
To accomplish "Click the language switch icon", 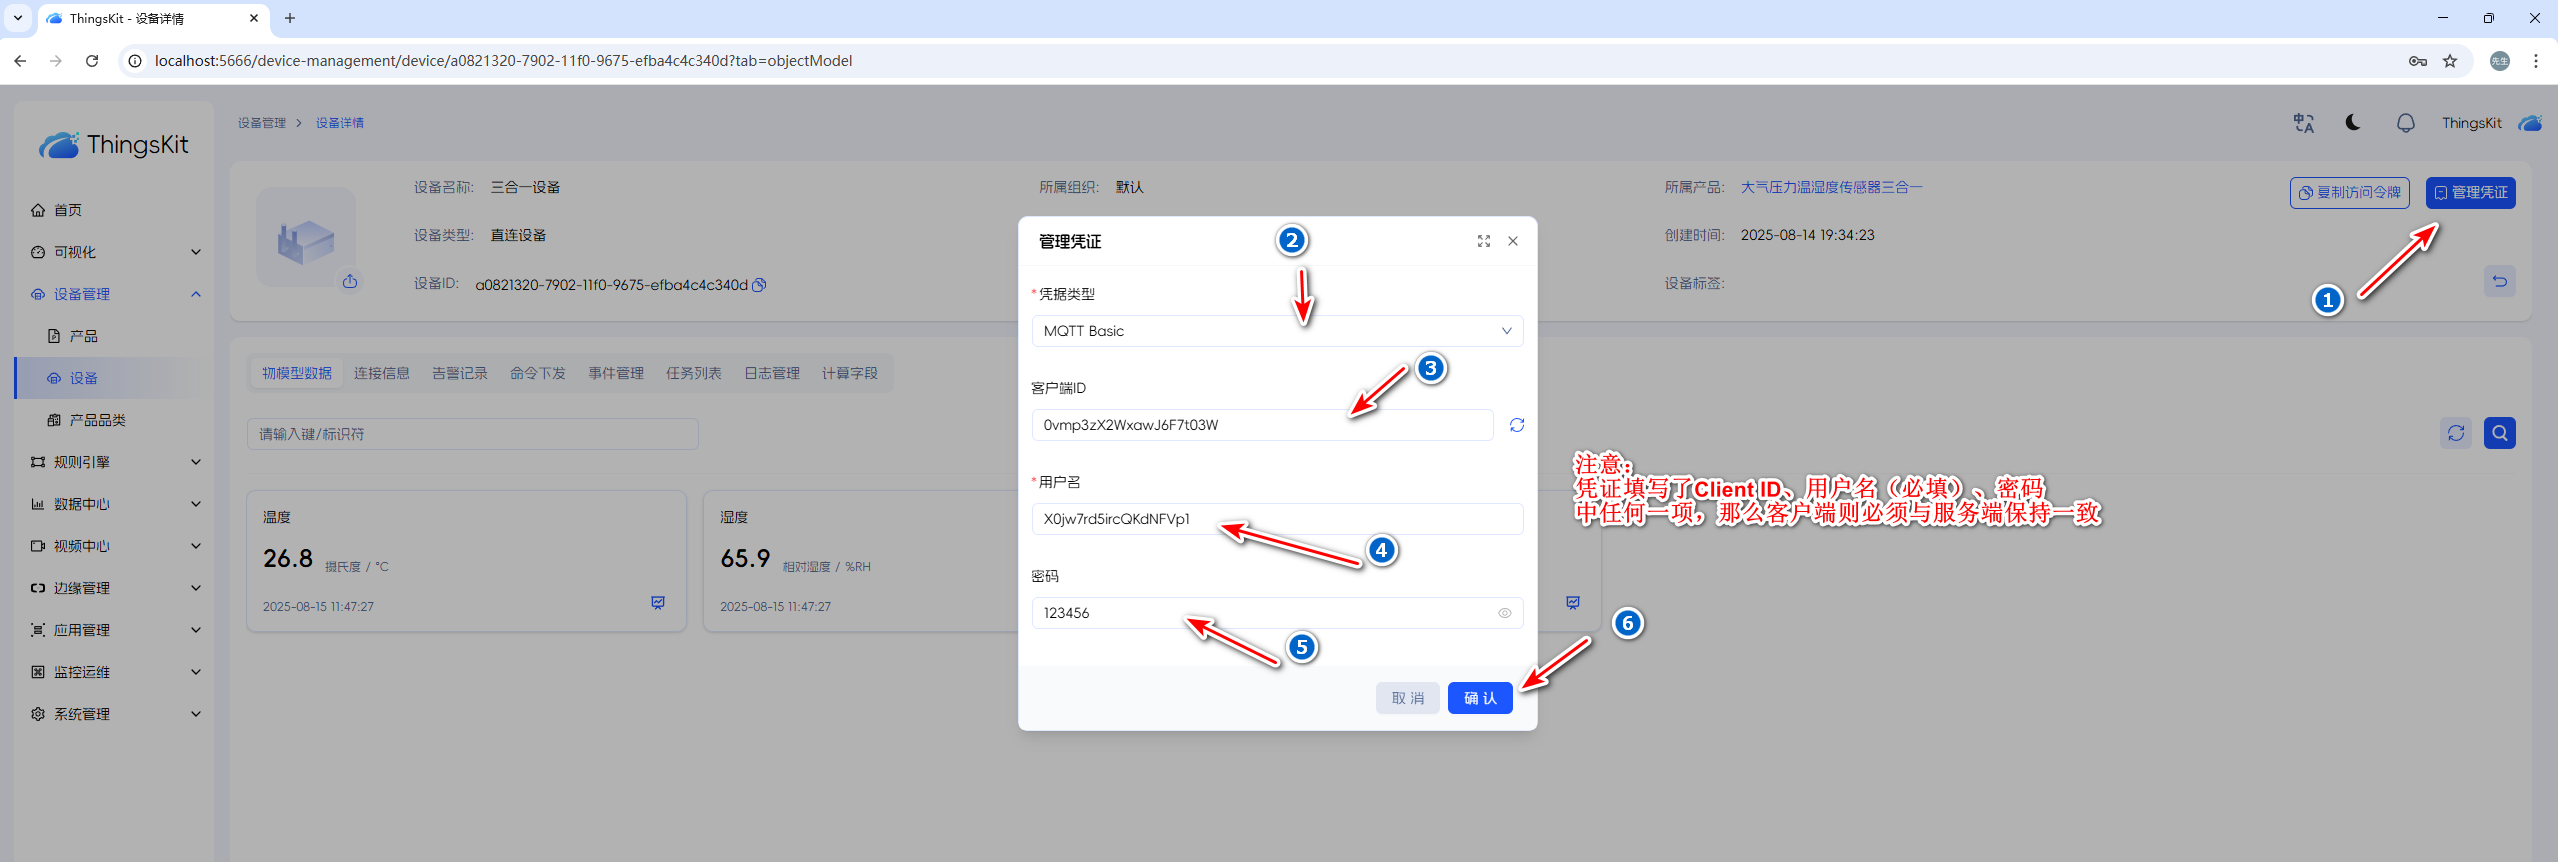I will point(2303,123).
